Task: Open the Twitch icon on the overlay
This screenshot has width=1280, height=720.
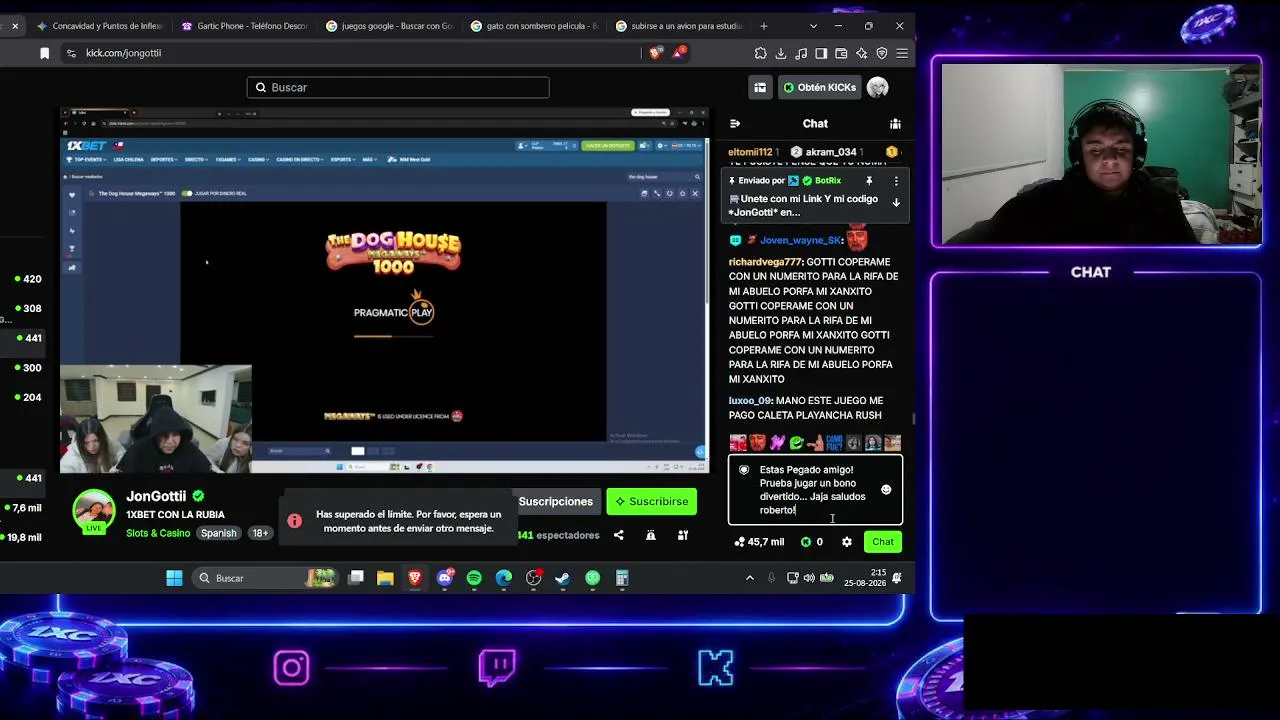Action: (497, 668)
